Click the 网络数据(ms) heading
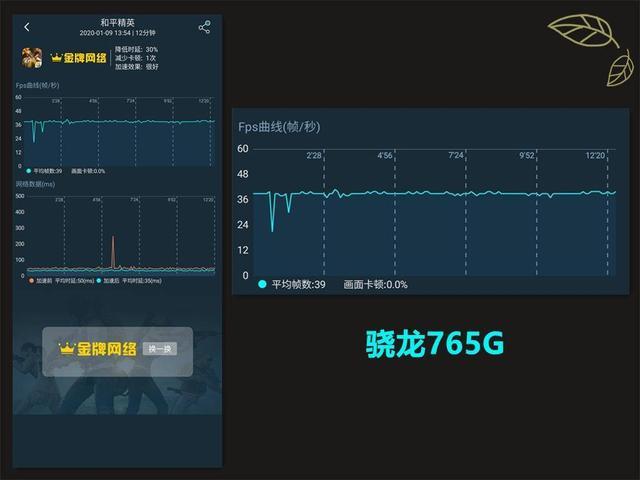 [x=35, y=184]
